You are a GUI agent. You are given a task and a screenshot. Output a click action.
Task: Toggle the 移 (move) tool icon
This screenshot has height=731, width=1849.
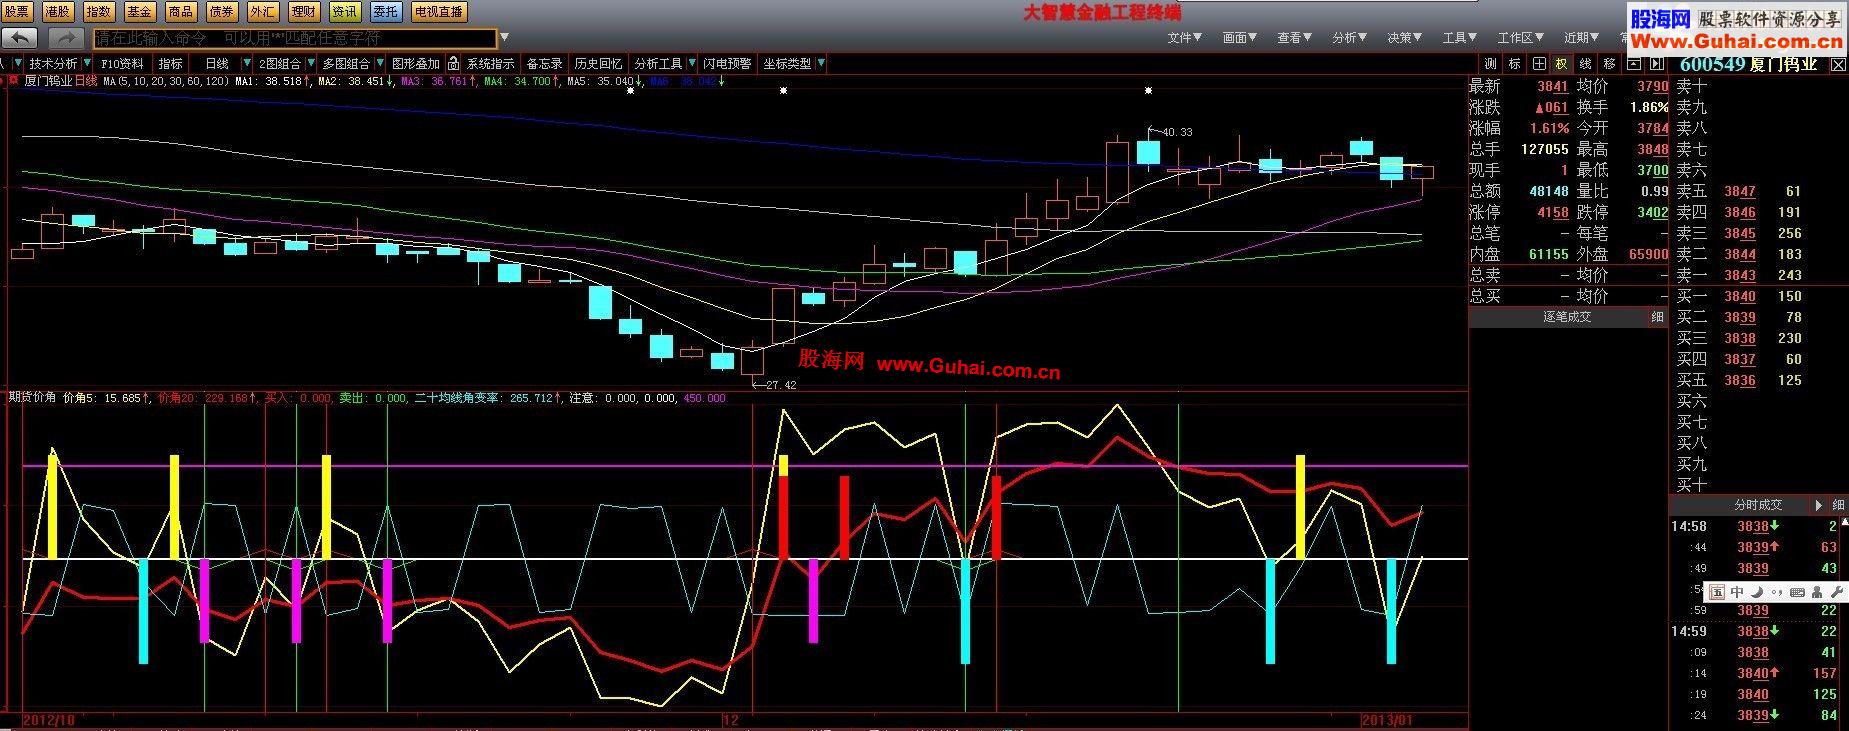click(1609, 64)
